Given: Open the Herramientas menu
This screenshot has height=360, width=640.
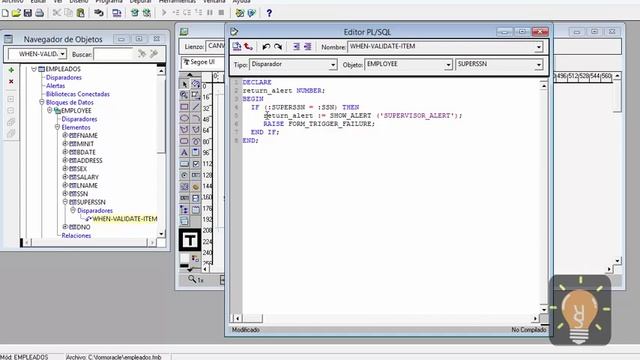Looking at the screenshot, I should coord(177,2).
